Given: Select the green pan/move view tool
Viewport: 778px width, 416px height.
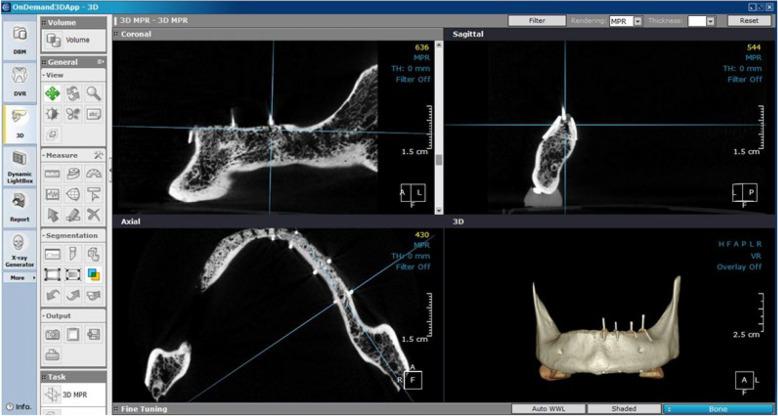Looking at the screenshot, I should (52, 93).
